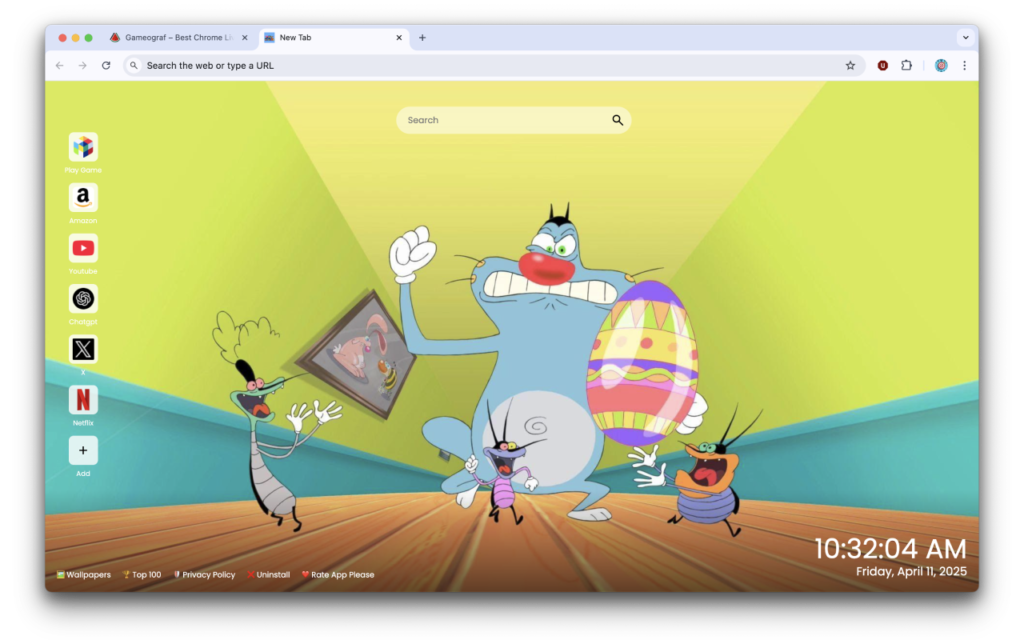Click the 10:32:04 AM clock
The image size is (1024, 640).
pyautogui.click(x=890, y=549)
